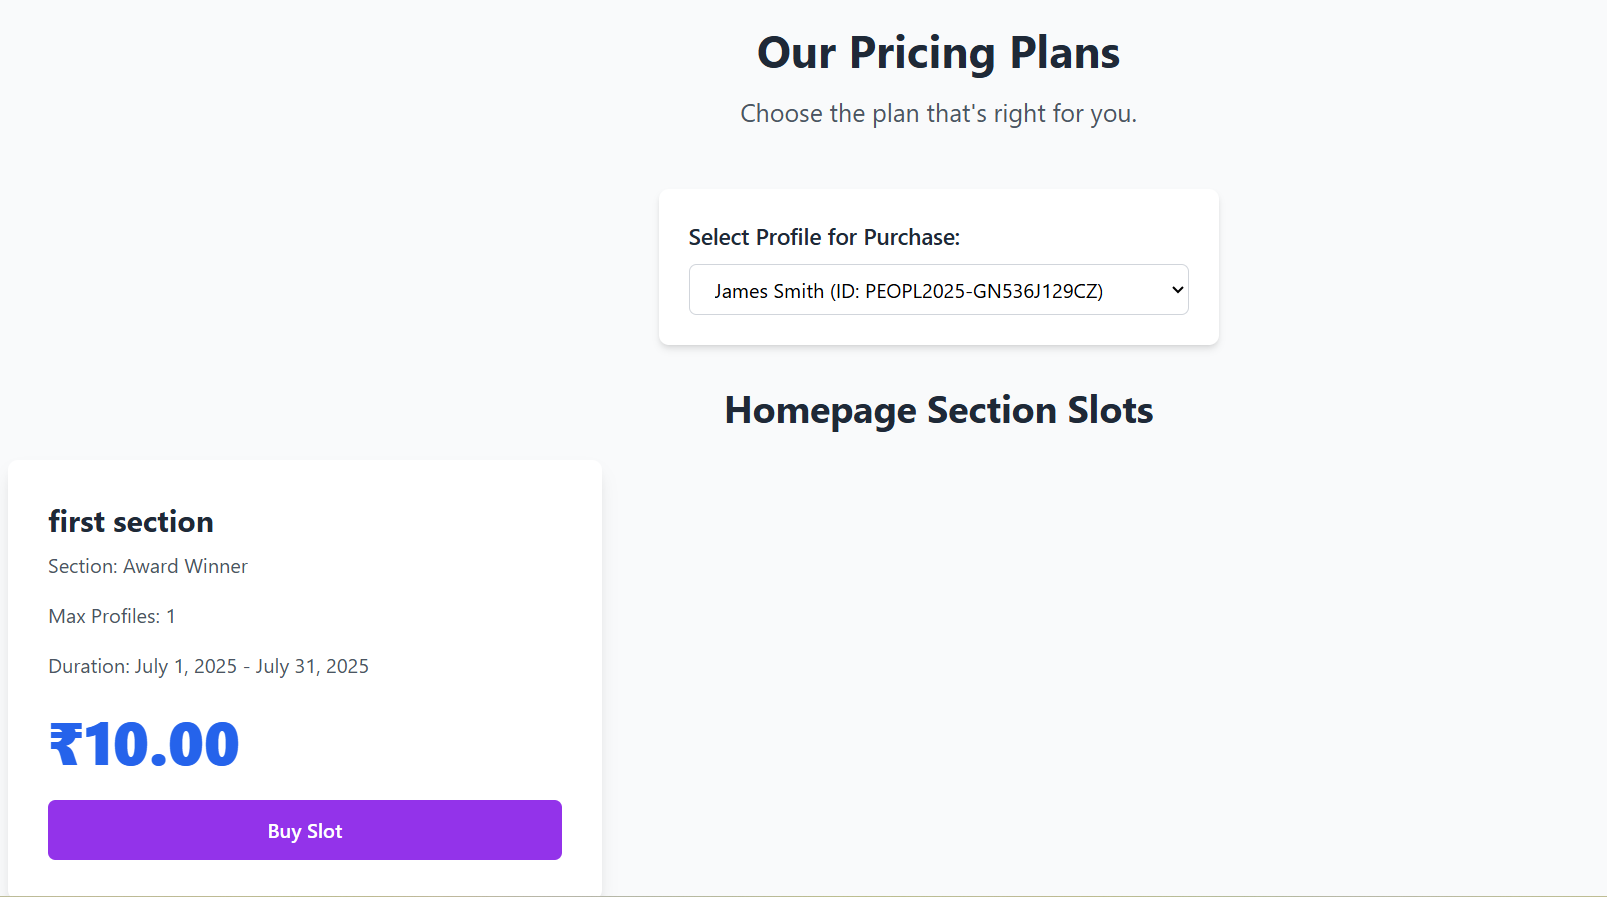The image size is (1607, 897).
Task: Click the 'Award Winner' section name
Action: [x=185, y=566]
